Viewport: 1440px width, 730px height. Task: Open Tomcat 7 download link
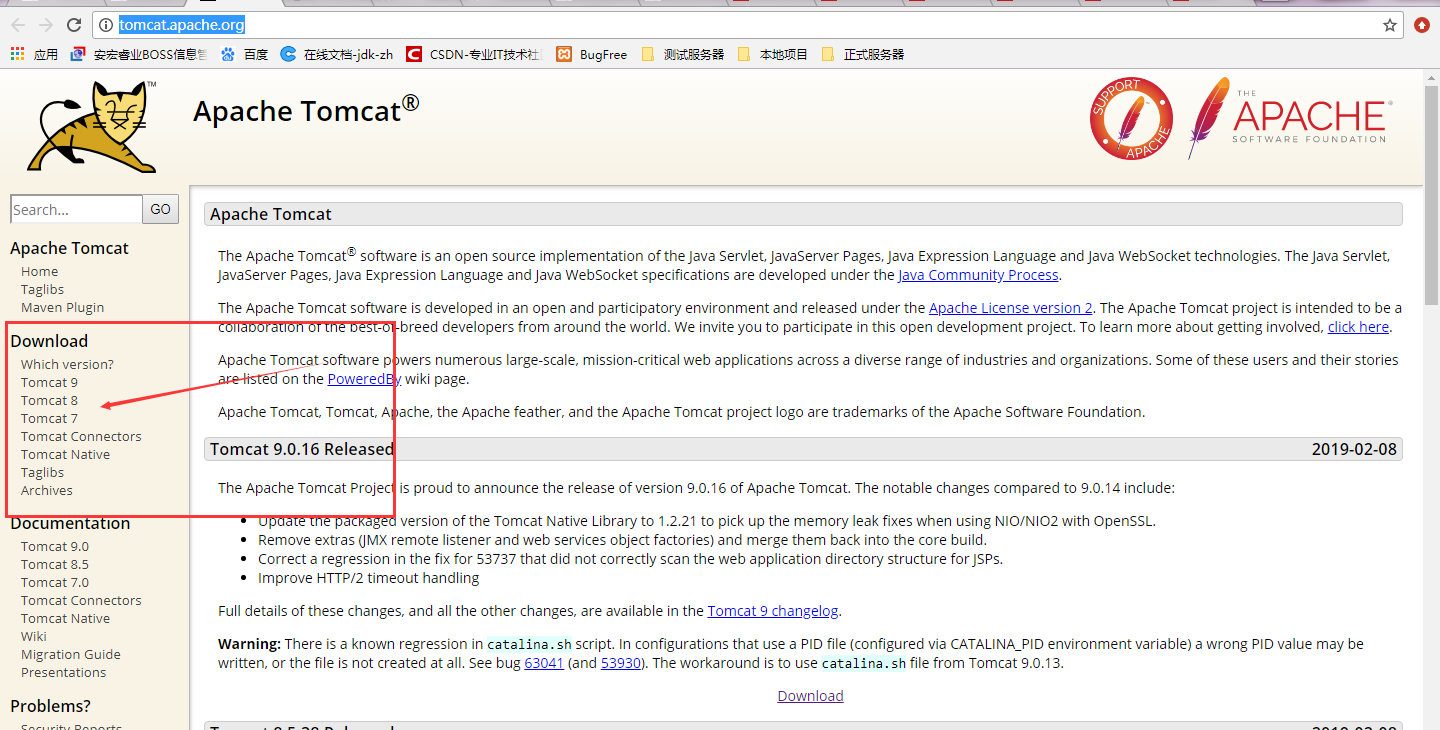pos(49,418)
